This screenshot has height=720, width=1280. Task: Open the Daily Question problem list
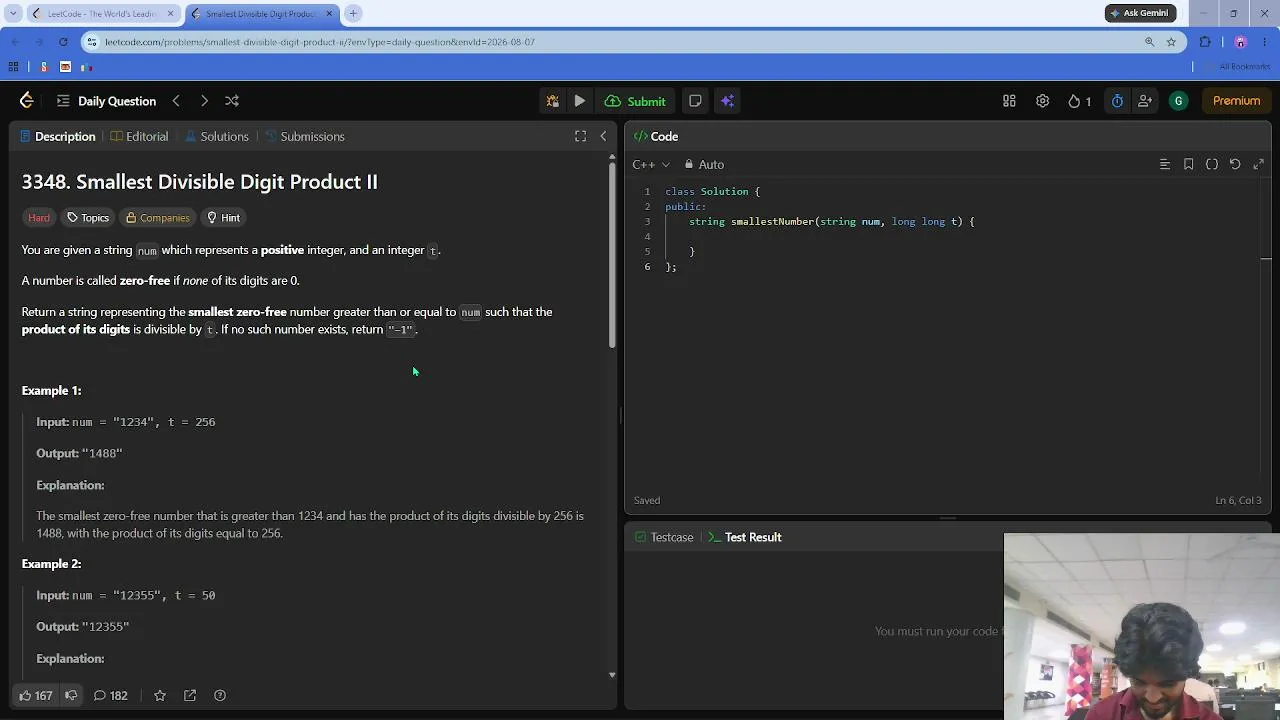pyautogui.click(x=107, y=101)
